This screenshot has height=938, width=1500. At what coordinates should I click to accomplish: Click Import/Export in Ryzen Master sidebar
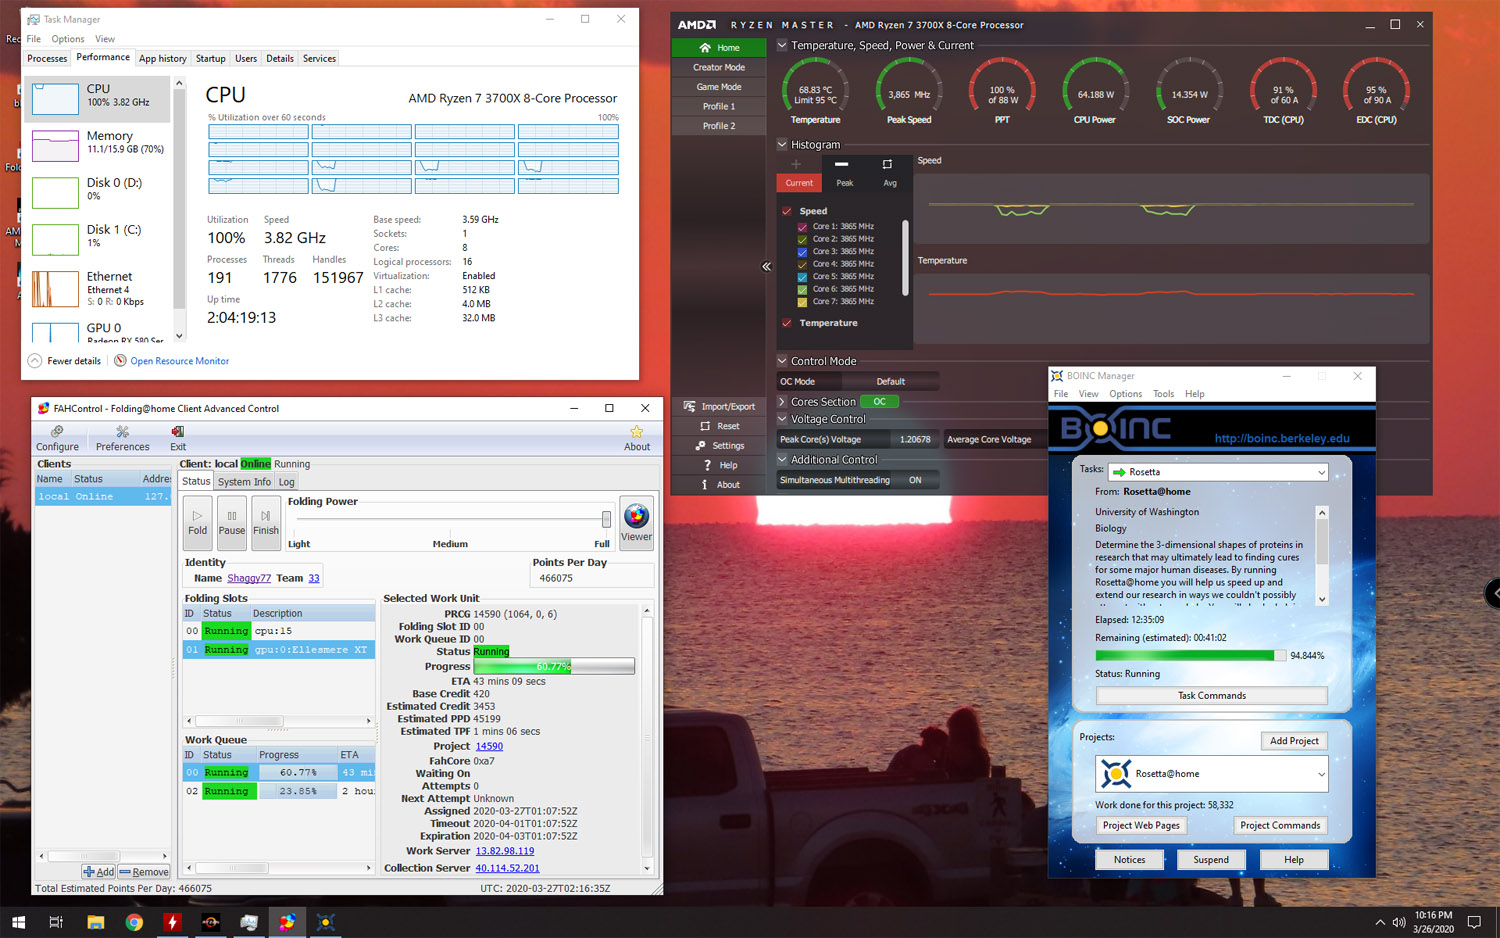point(718,407)
